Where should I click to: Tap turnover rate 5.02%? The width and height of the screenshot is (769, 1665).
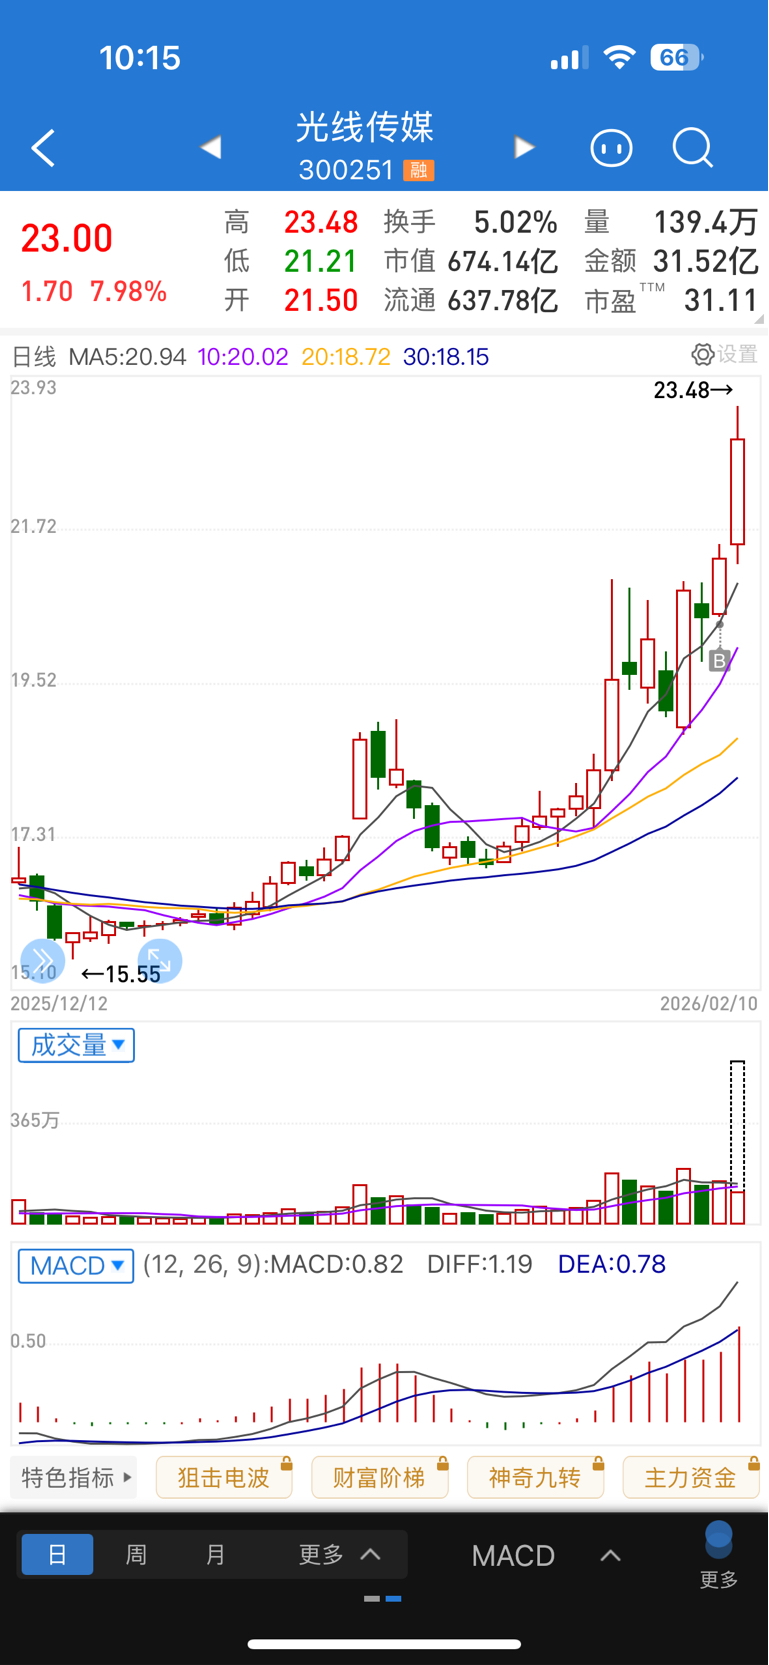(x=516, y=221)
